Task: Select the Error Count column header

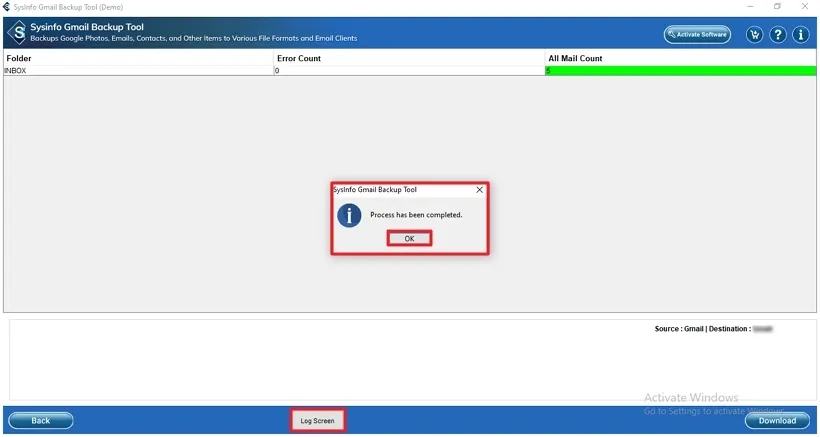Action: [409, 58]
